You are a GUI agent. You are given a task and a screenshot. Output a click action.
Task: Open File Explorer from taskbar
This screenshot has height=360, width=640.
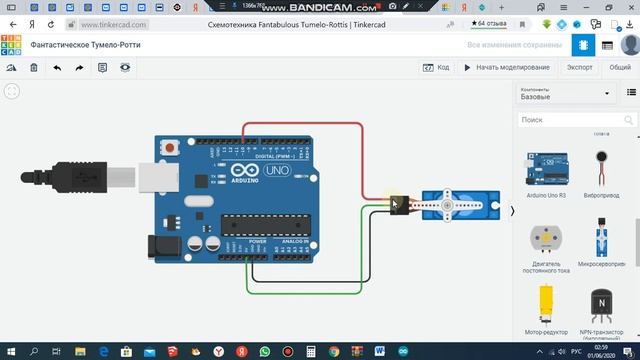[80, 351]
